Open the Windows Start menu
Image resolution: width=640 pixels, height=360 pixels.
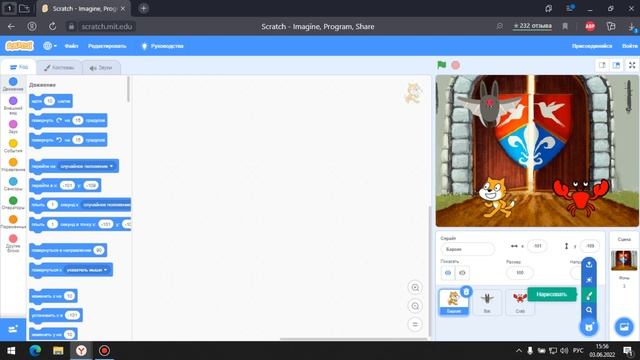click(x=11, y=351)
